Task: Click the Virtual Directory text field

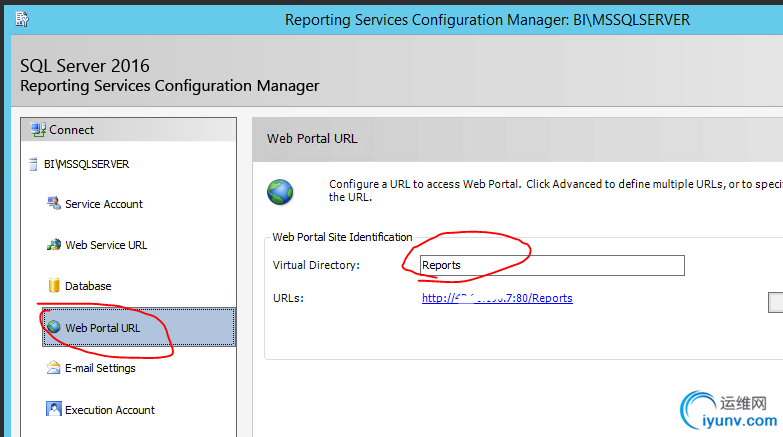Action: click(552, 265)
